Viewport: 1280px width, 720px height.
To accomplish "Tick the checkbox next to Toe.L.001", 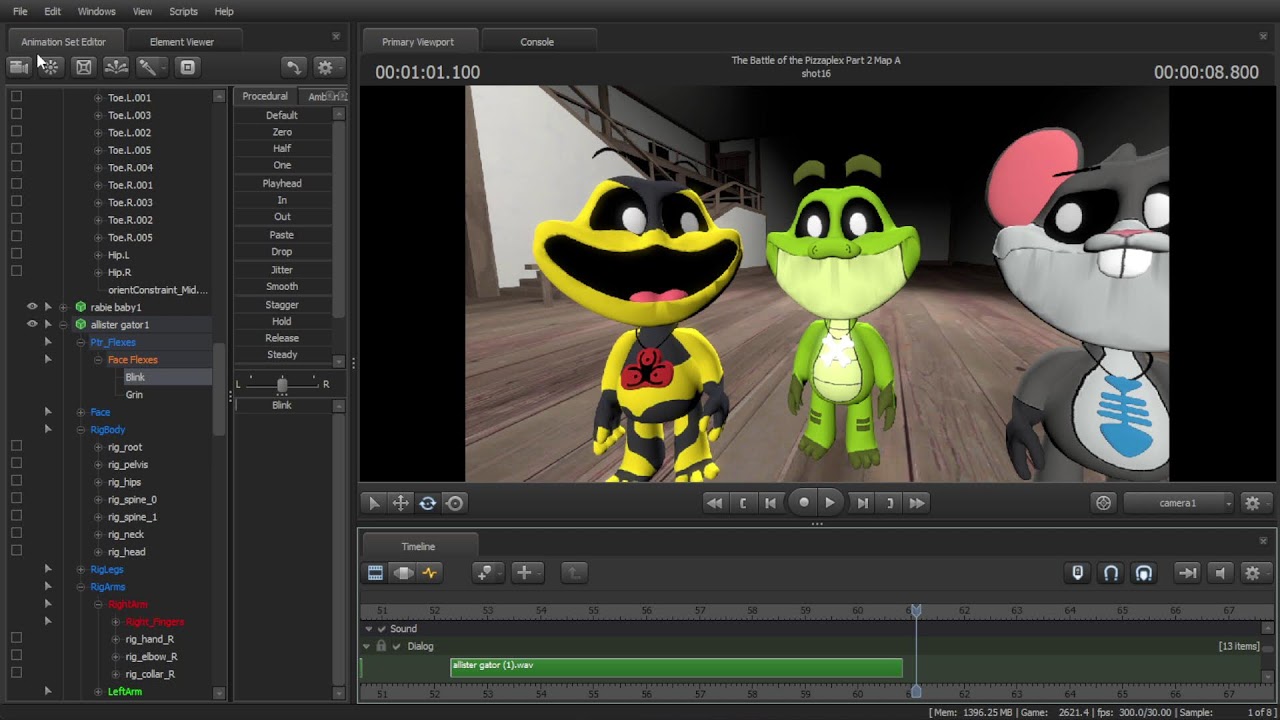I will point(16,97).
